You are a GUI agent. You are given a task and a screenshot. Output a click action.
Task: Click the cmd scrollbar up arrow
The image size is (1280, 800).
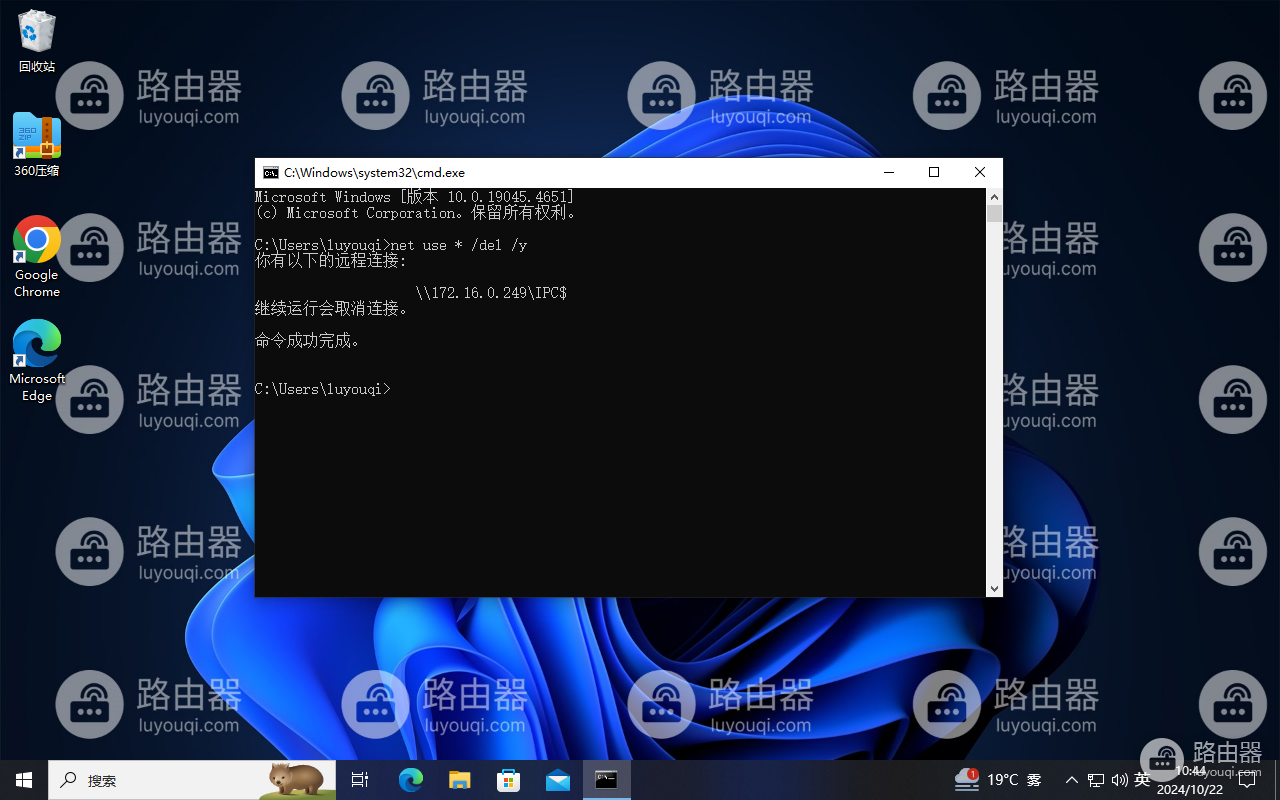994,196
